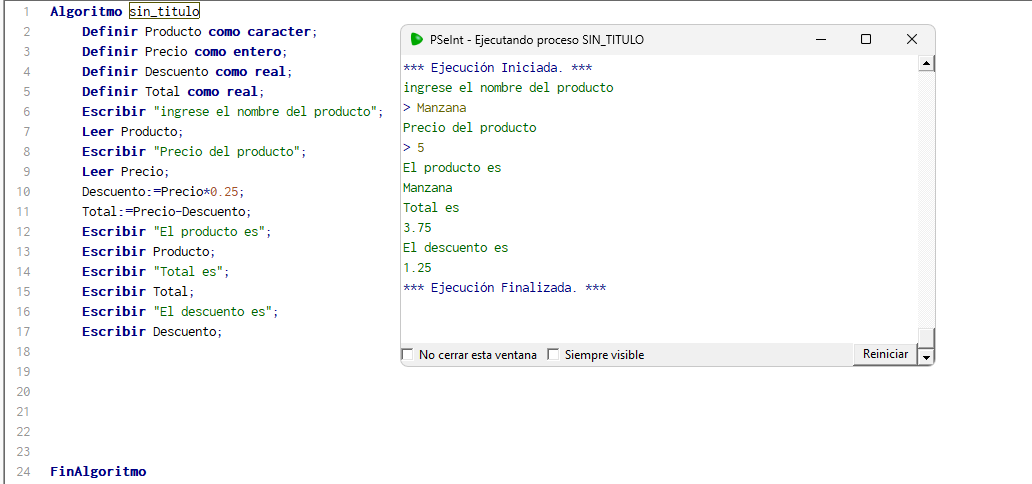This screenshot has height=484, width=1032.
Task: Select the algorithm name sin_titulo in editor
Action: (164, 12)
